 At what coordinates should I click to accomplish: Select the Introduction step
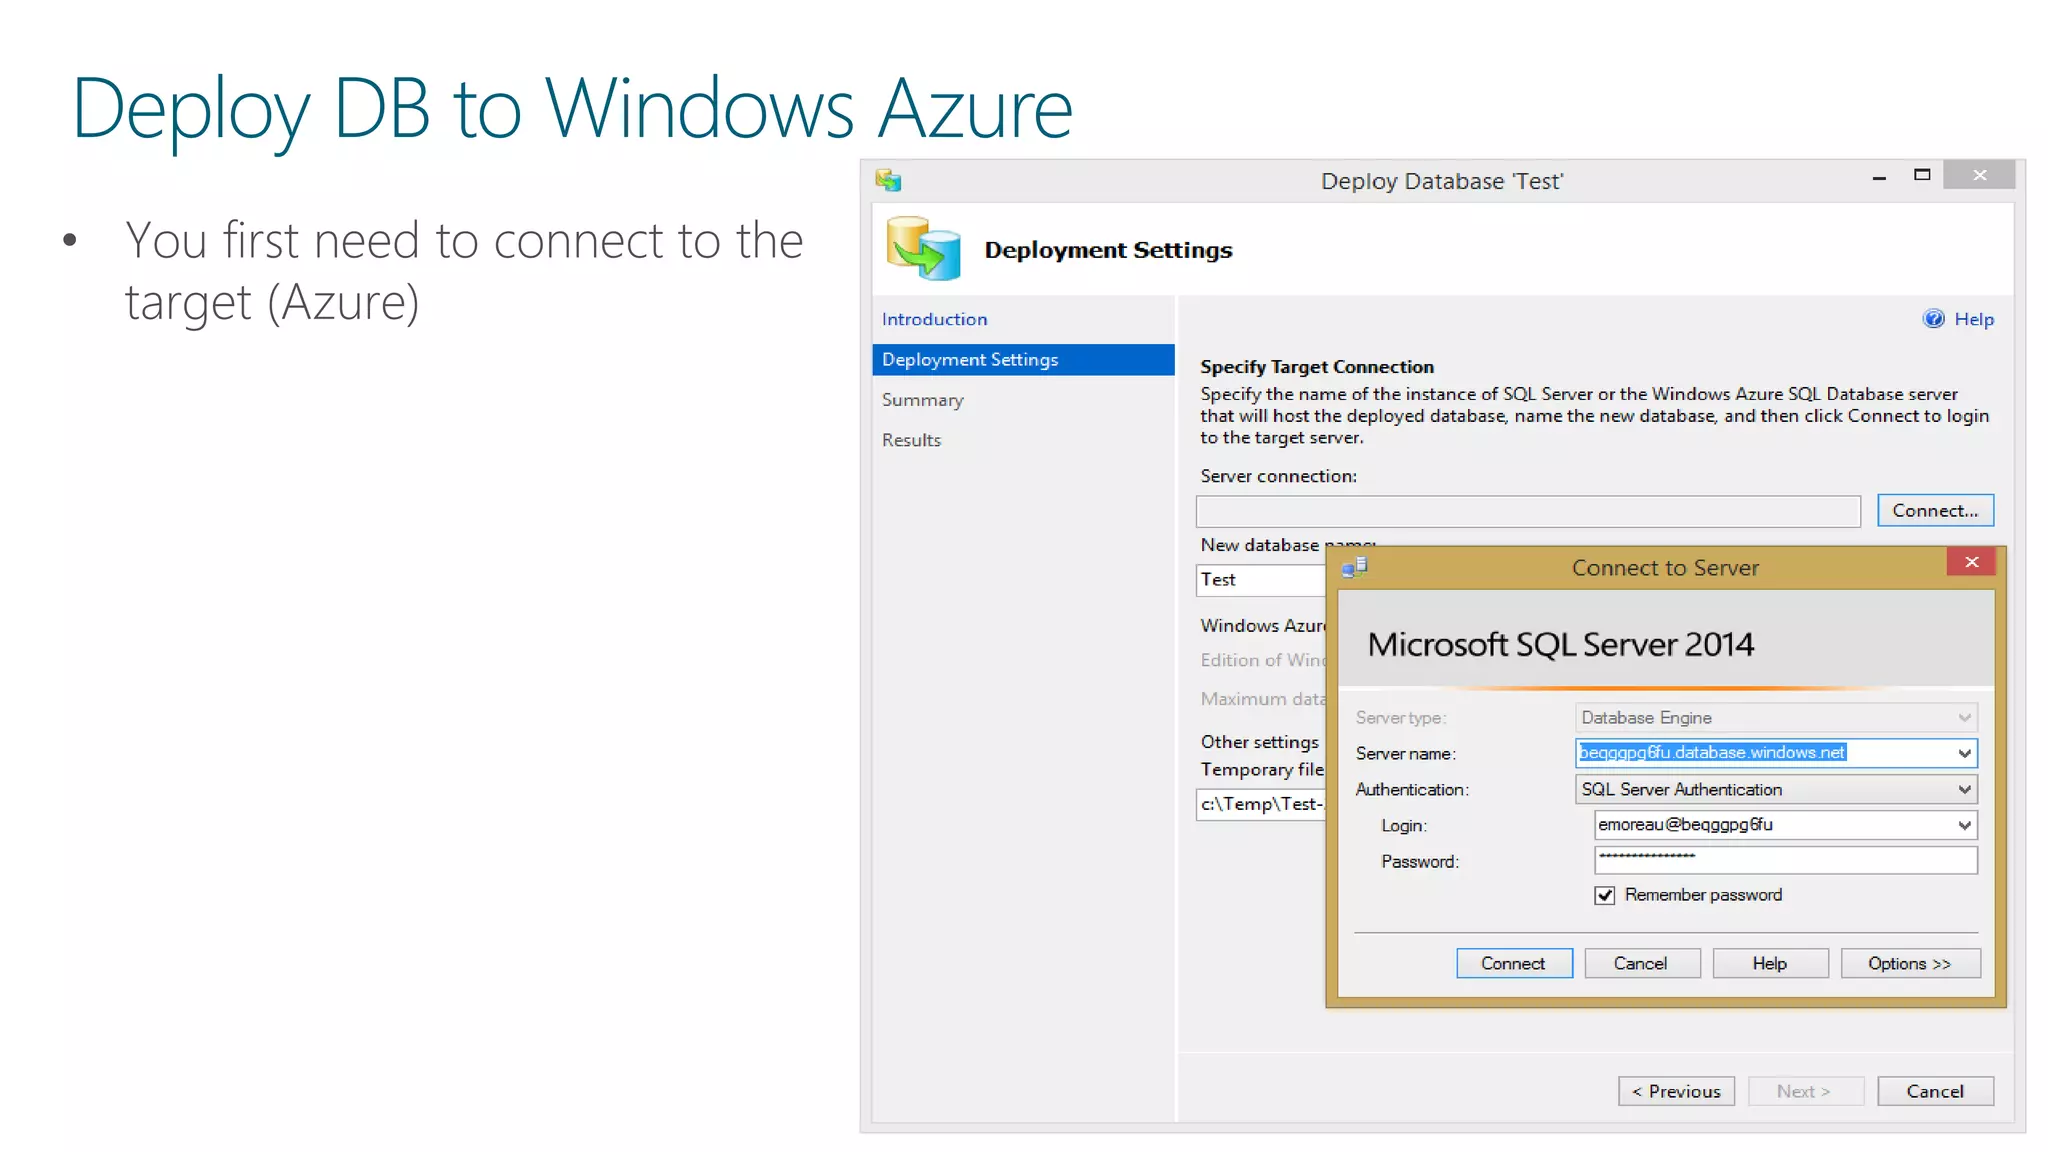pyautogui.click(x=934, y=319)
